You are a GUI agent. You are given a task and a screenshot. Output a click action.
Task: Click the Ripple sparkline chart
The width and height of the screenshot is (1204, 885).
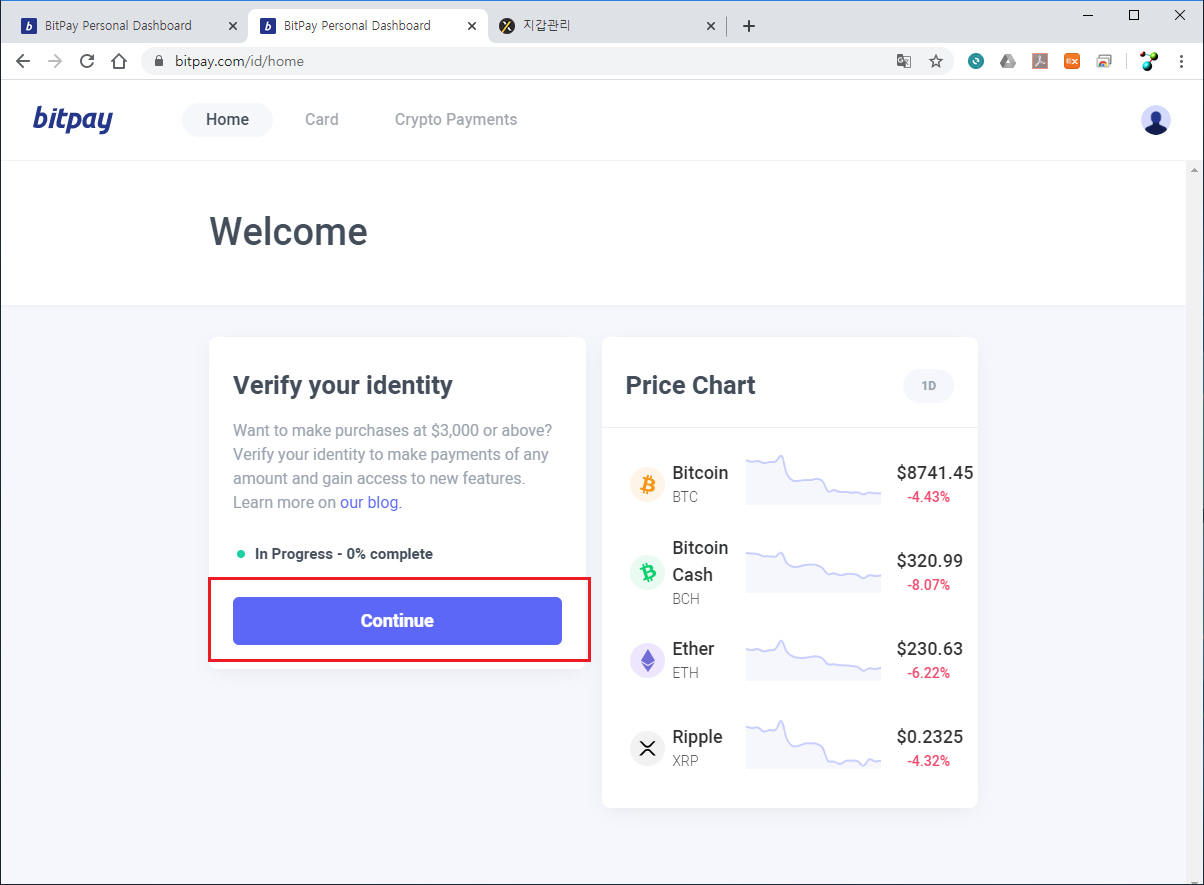[813, 745]
